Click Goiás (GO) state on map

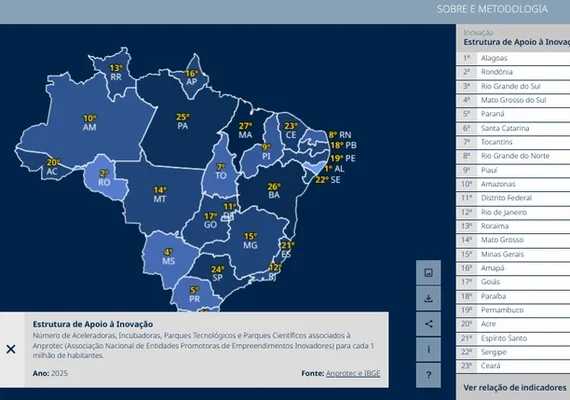click(210, 220)
